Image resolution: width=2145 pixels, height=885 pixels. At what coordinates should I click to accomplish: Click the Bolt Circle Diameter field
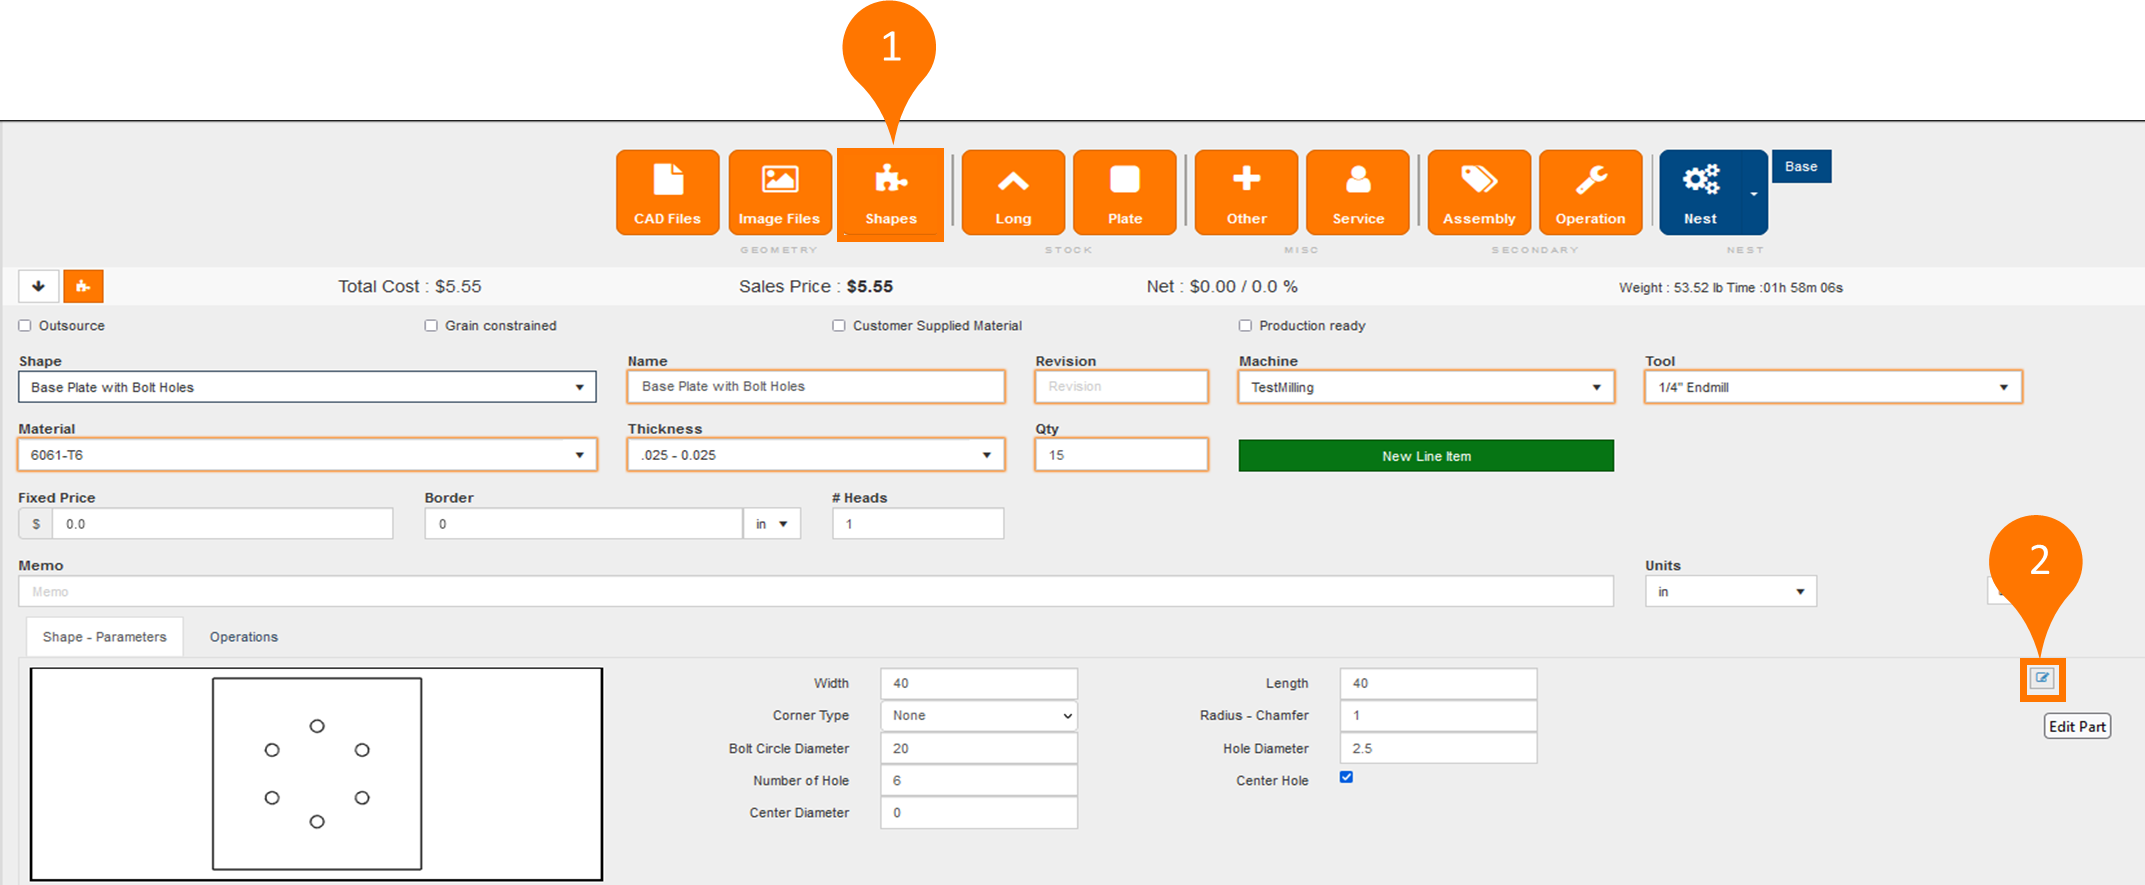[978, 748]
